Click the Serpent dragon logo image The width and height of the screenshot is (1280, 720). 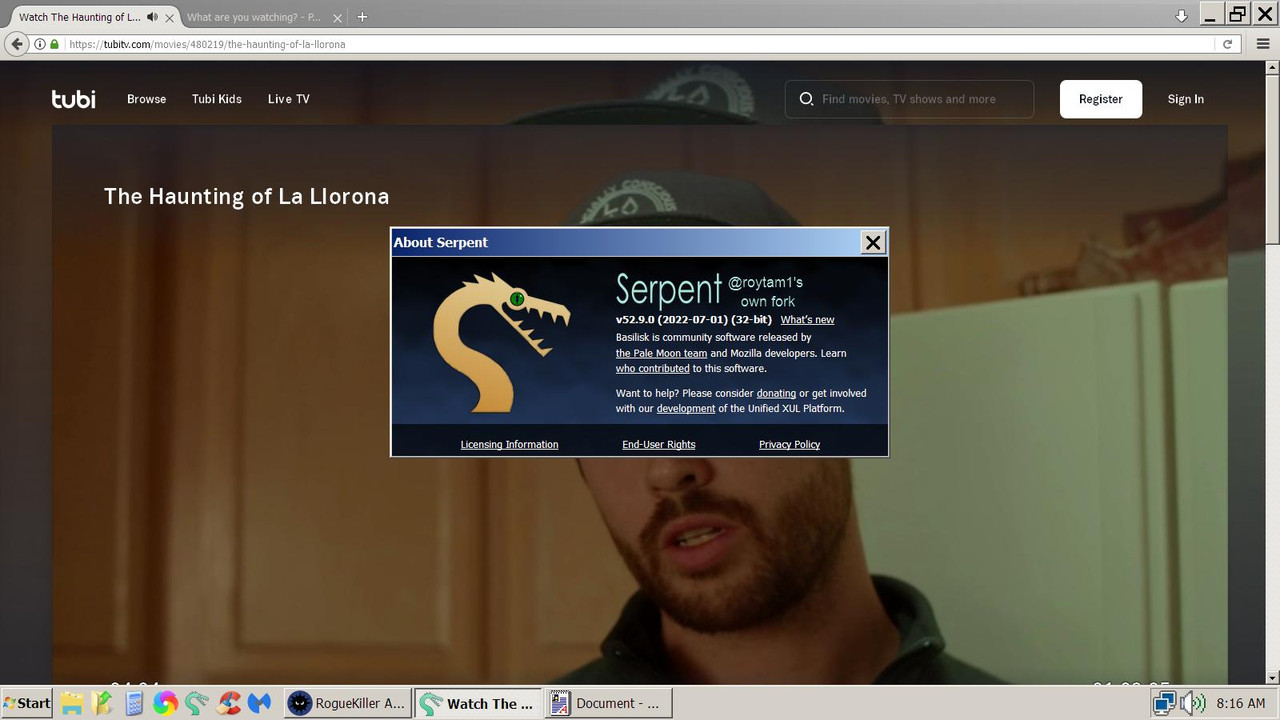pos(500,341)
